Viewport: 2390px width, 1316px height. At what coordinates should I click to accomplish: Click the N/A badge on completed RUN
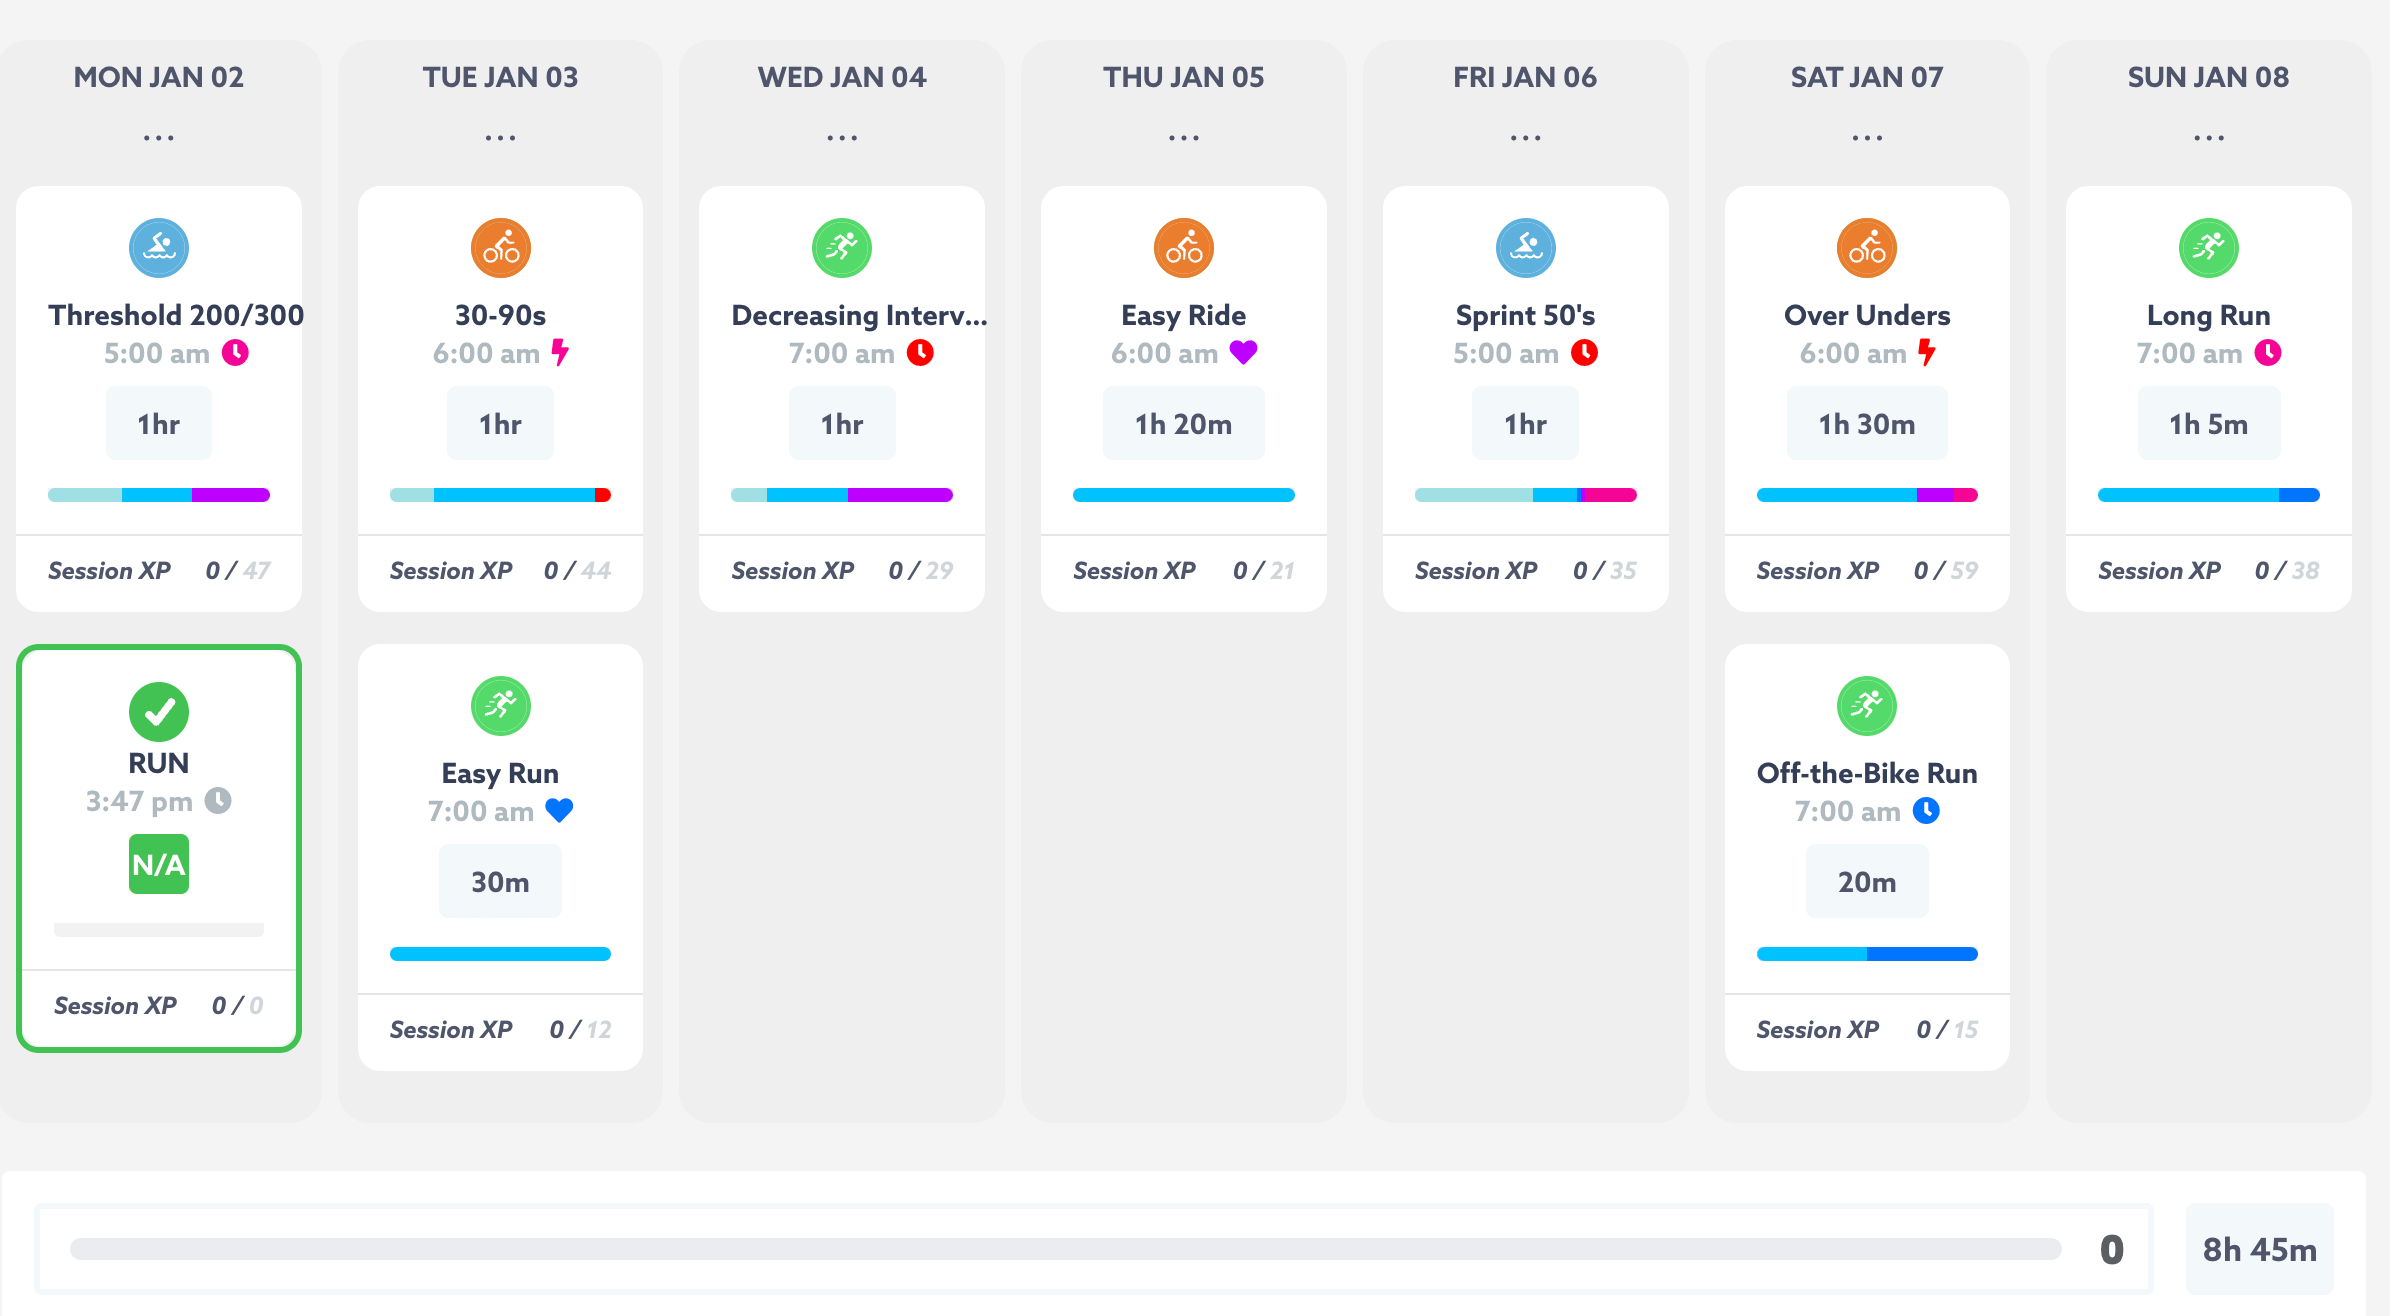click(159, 864)
